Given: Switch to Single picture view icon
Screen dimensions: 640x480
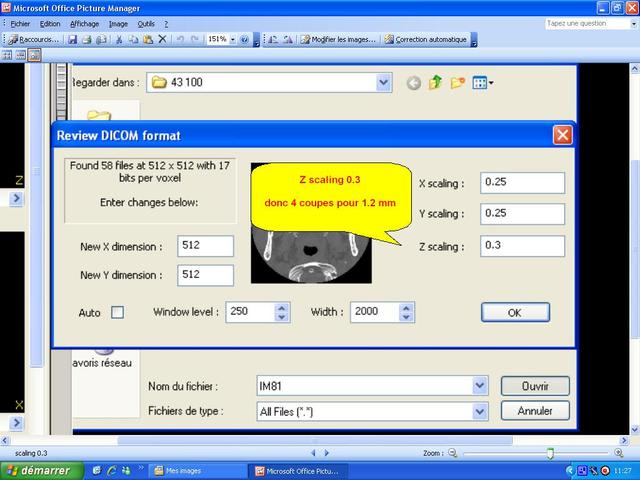Looking at the screenshot, I should point(34,55).
